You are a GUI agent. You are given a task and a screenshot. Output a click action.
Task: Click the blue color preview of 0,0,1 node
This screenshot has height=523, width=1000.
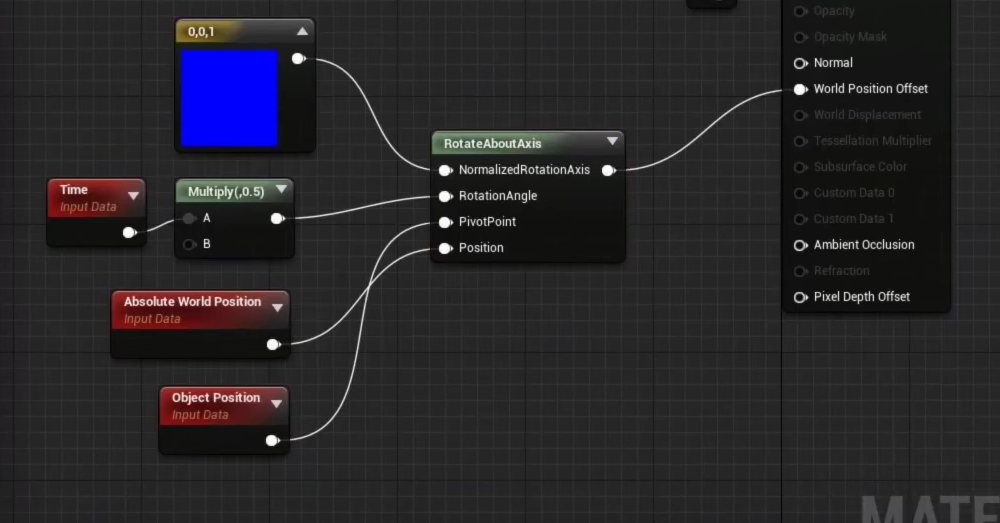tap(230, 98)
